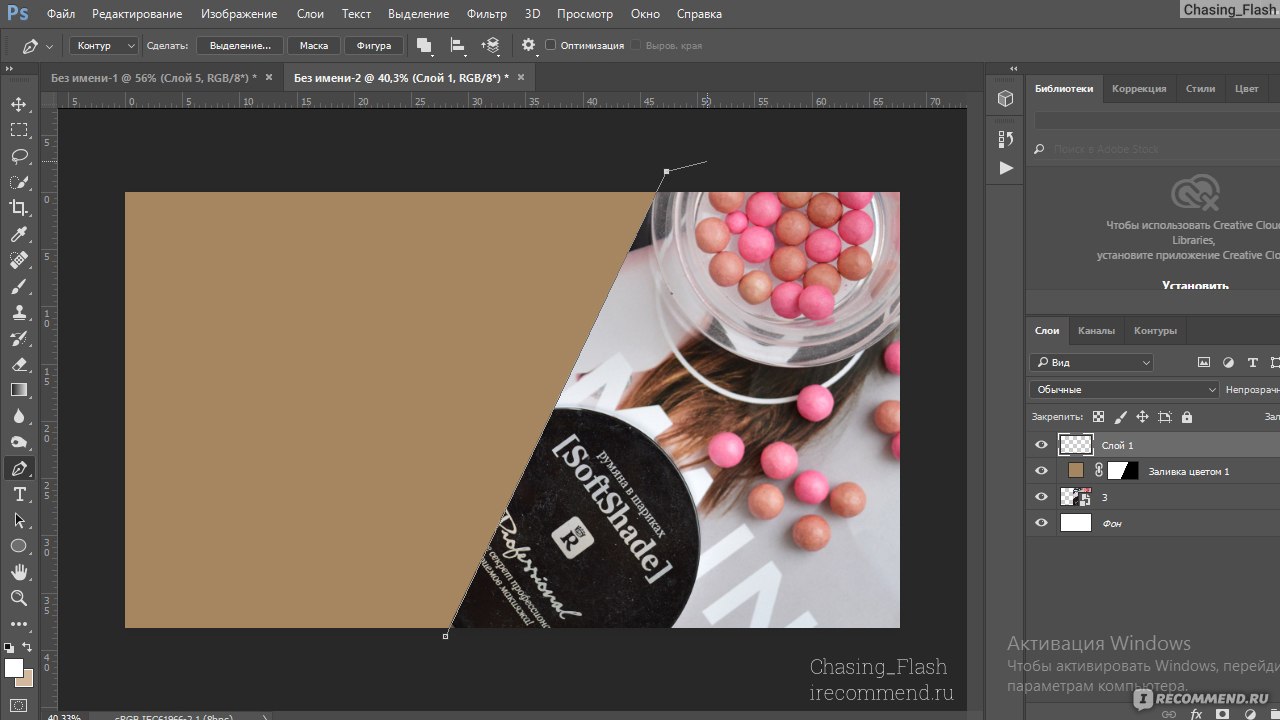Click the fill layer brown color thumbnail
The width and height of the screenshot is (1280, 720).
coord(1076,471)
